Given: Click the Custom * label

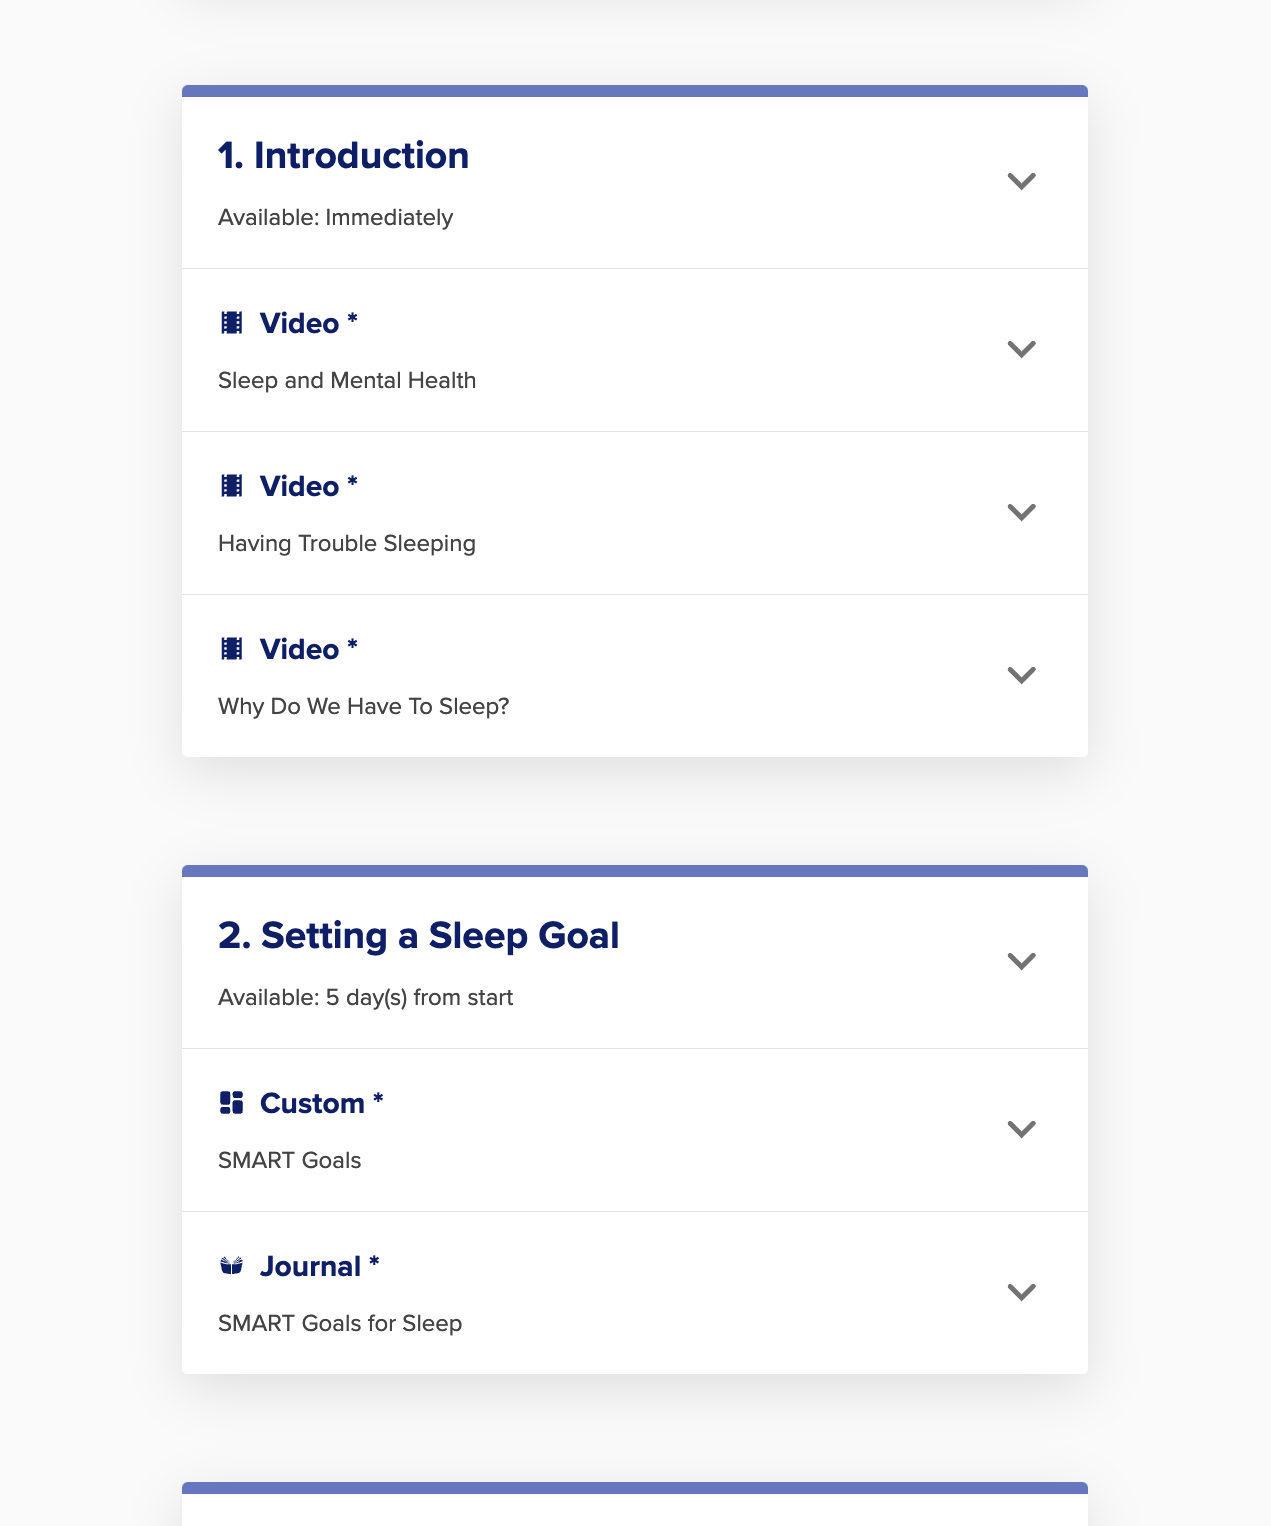Looking at the screenshot, I should pos(321,1103).
